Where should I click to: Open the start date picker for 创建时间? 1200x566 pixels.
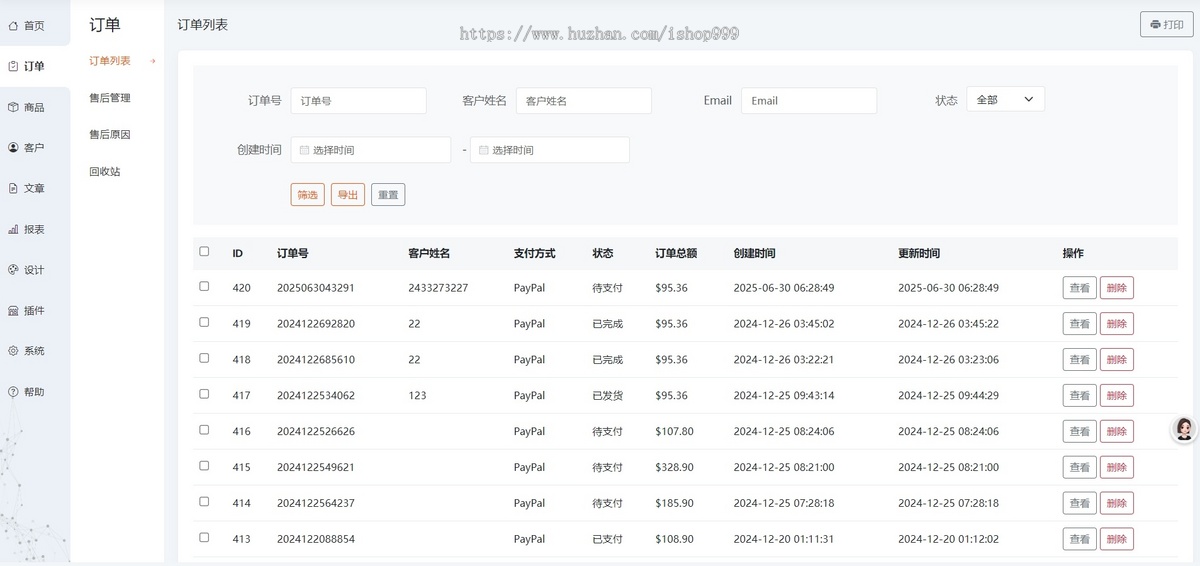point(371,150)
